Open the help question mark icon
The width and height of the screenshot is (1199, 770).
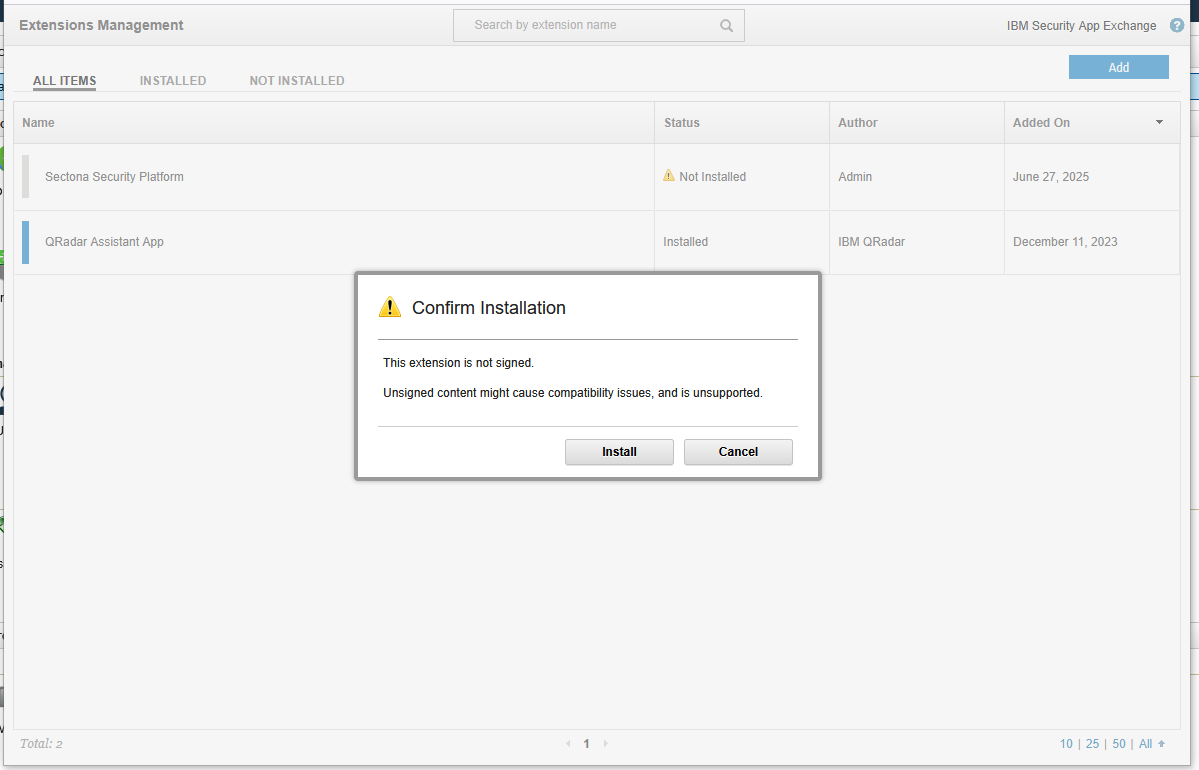coord(1177,26)
